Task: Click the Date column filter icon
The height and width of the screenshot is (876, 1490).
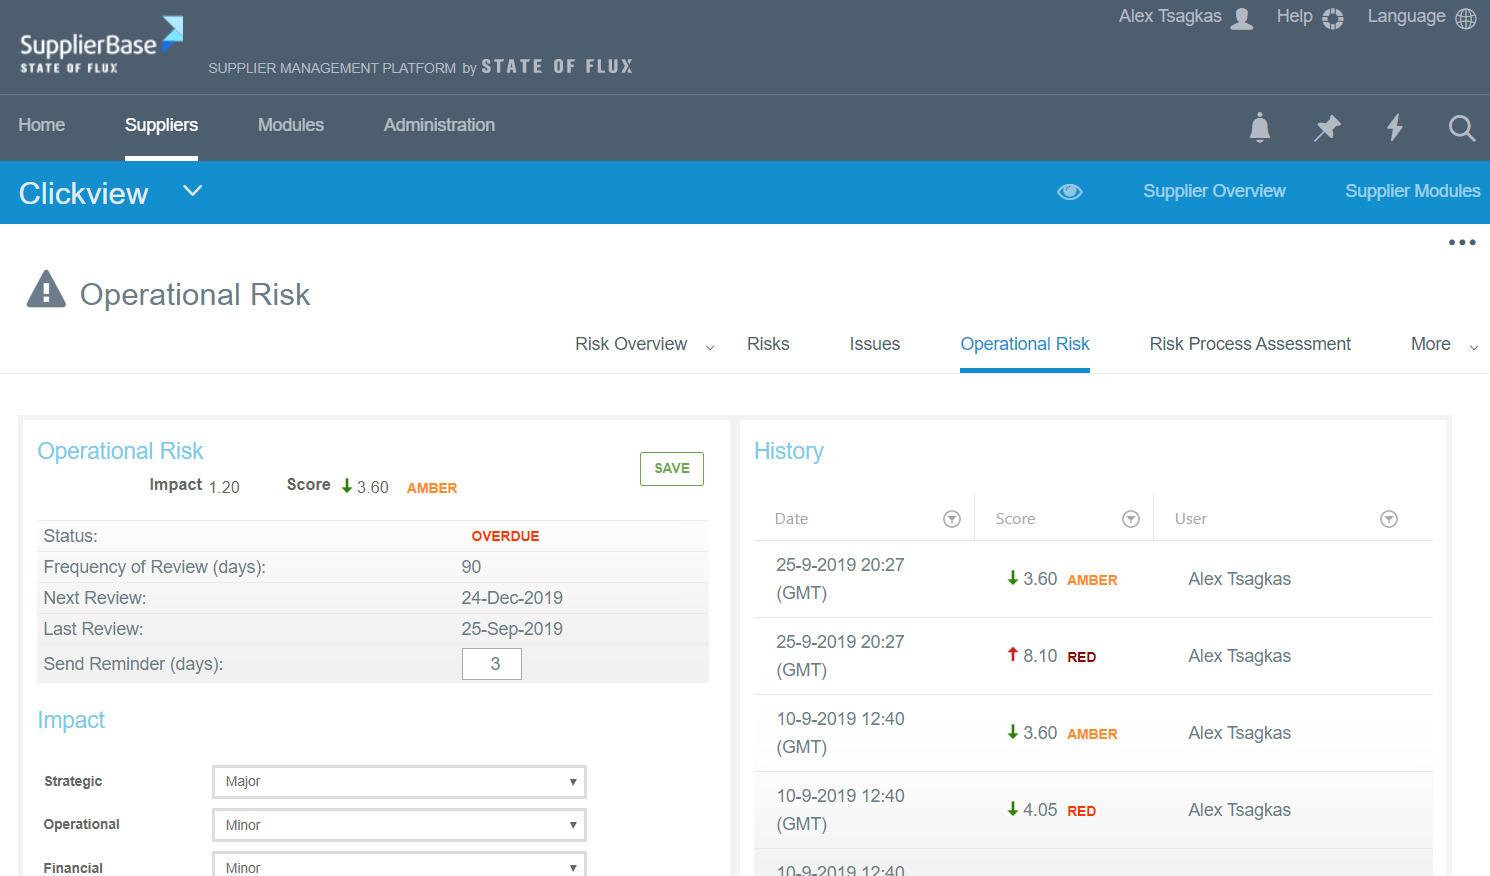Action: [x=952, y=519]
